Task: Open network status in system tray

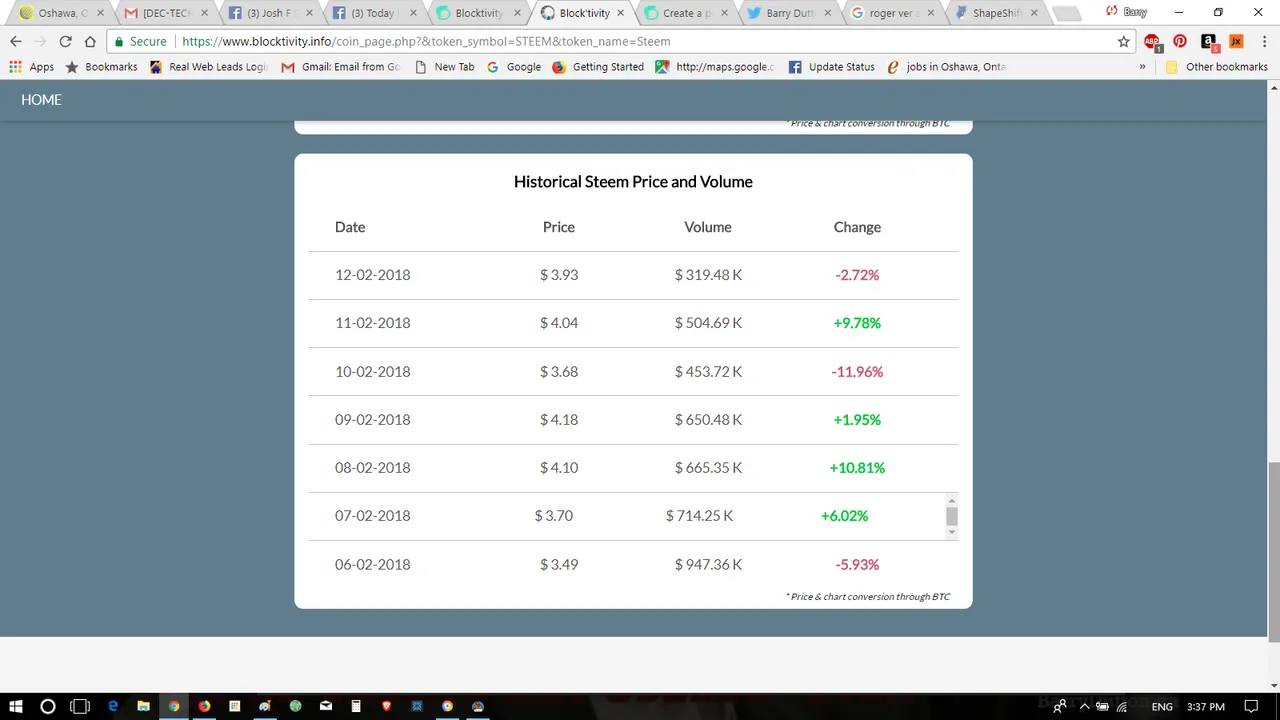Action: point(1122,706)
